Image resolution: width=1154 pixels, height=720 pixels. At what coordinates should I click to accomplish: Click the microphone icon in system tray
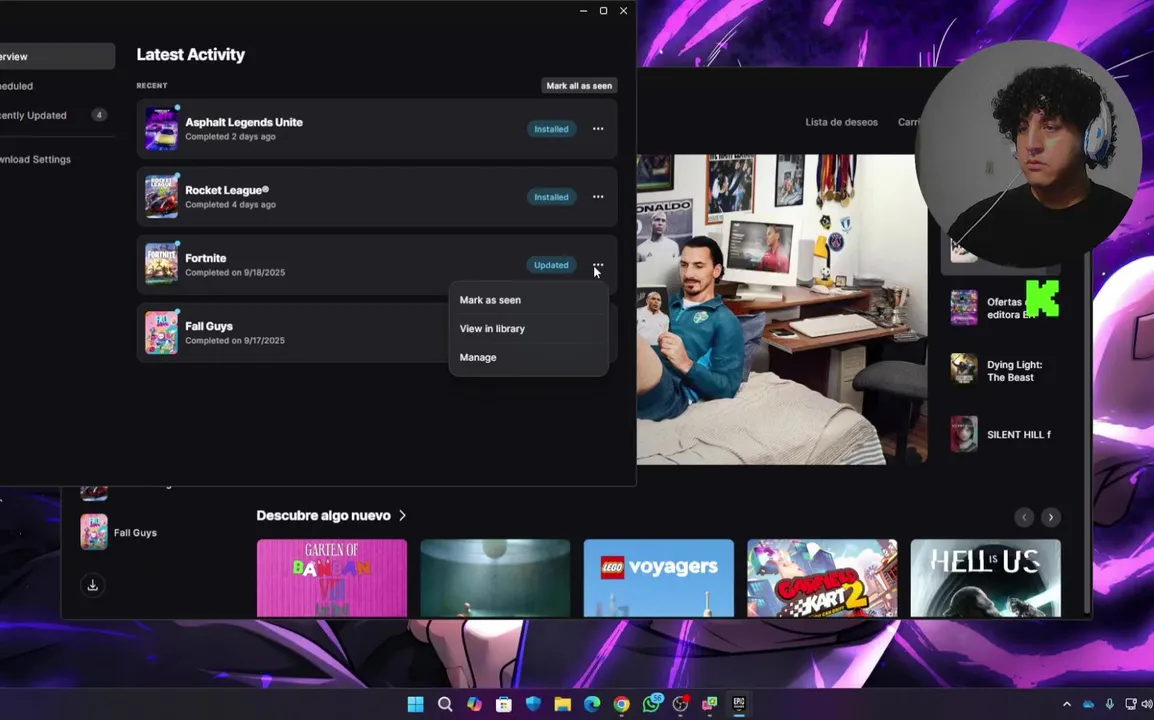point(1110,705)
